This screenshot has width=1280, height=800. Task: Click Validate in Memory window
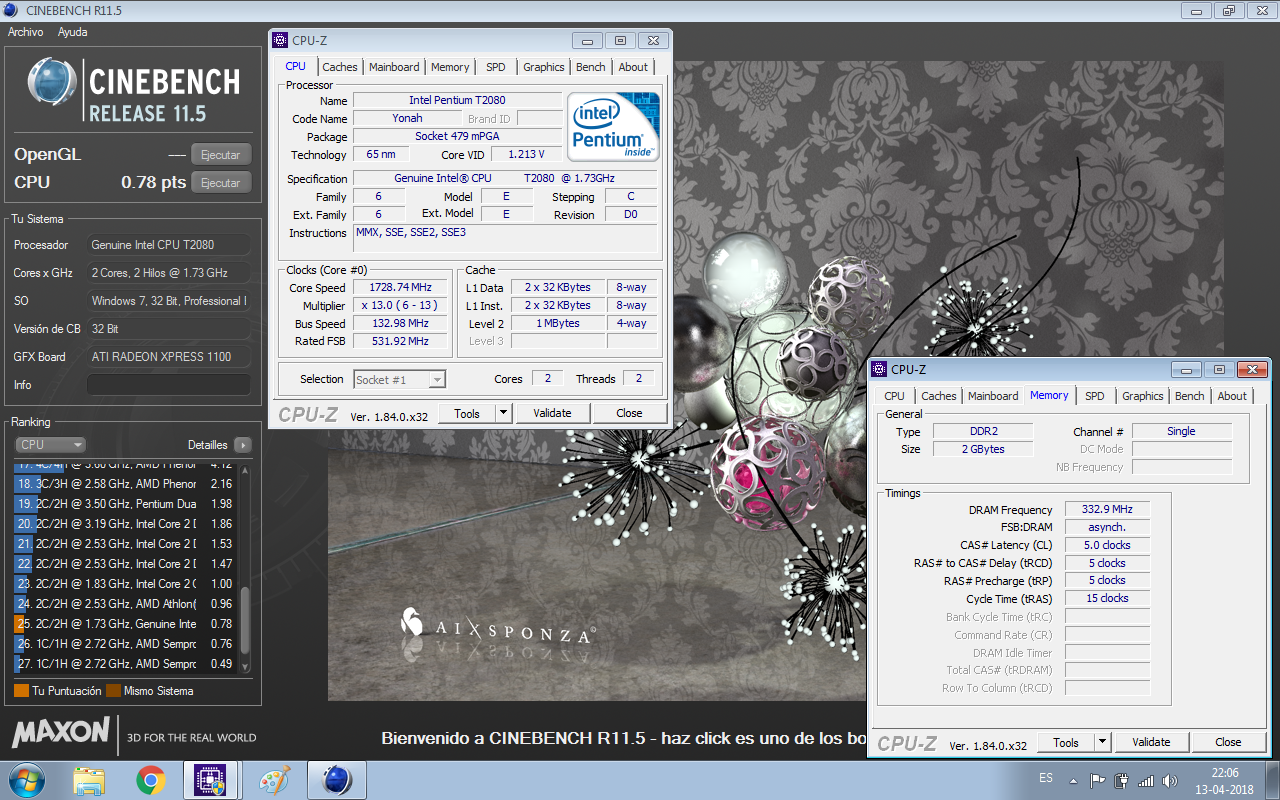pyautogui.click(x=1151, y=742)
